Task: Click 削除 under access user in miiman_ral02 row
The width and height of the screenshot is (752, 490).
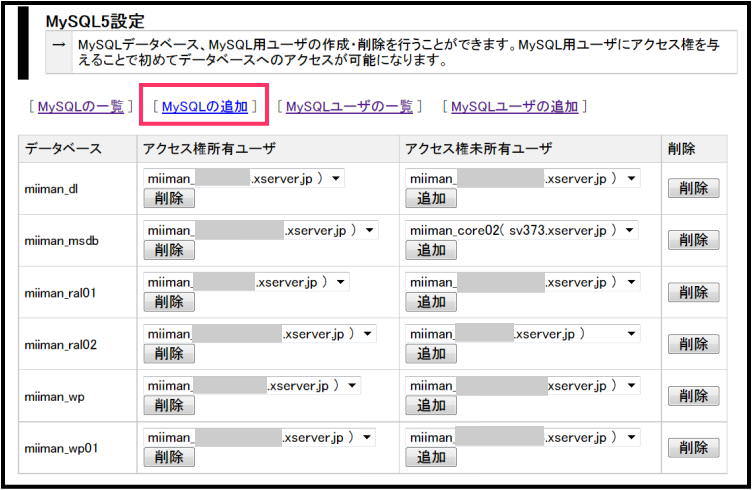Action: pos(169,353)
